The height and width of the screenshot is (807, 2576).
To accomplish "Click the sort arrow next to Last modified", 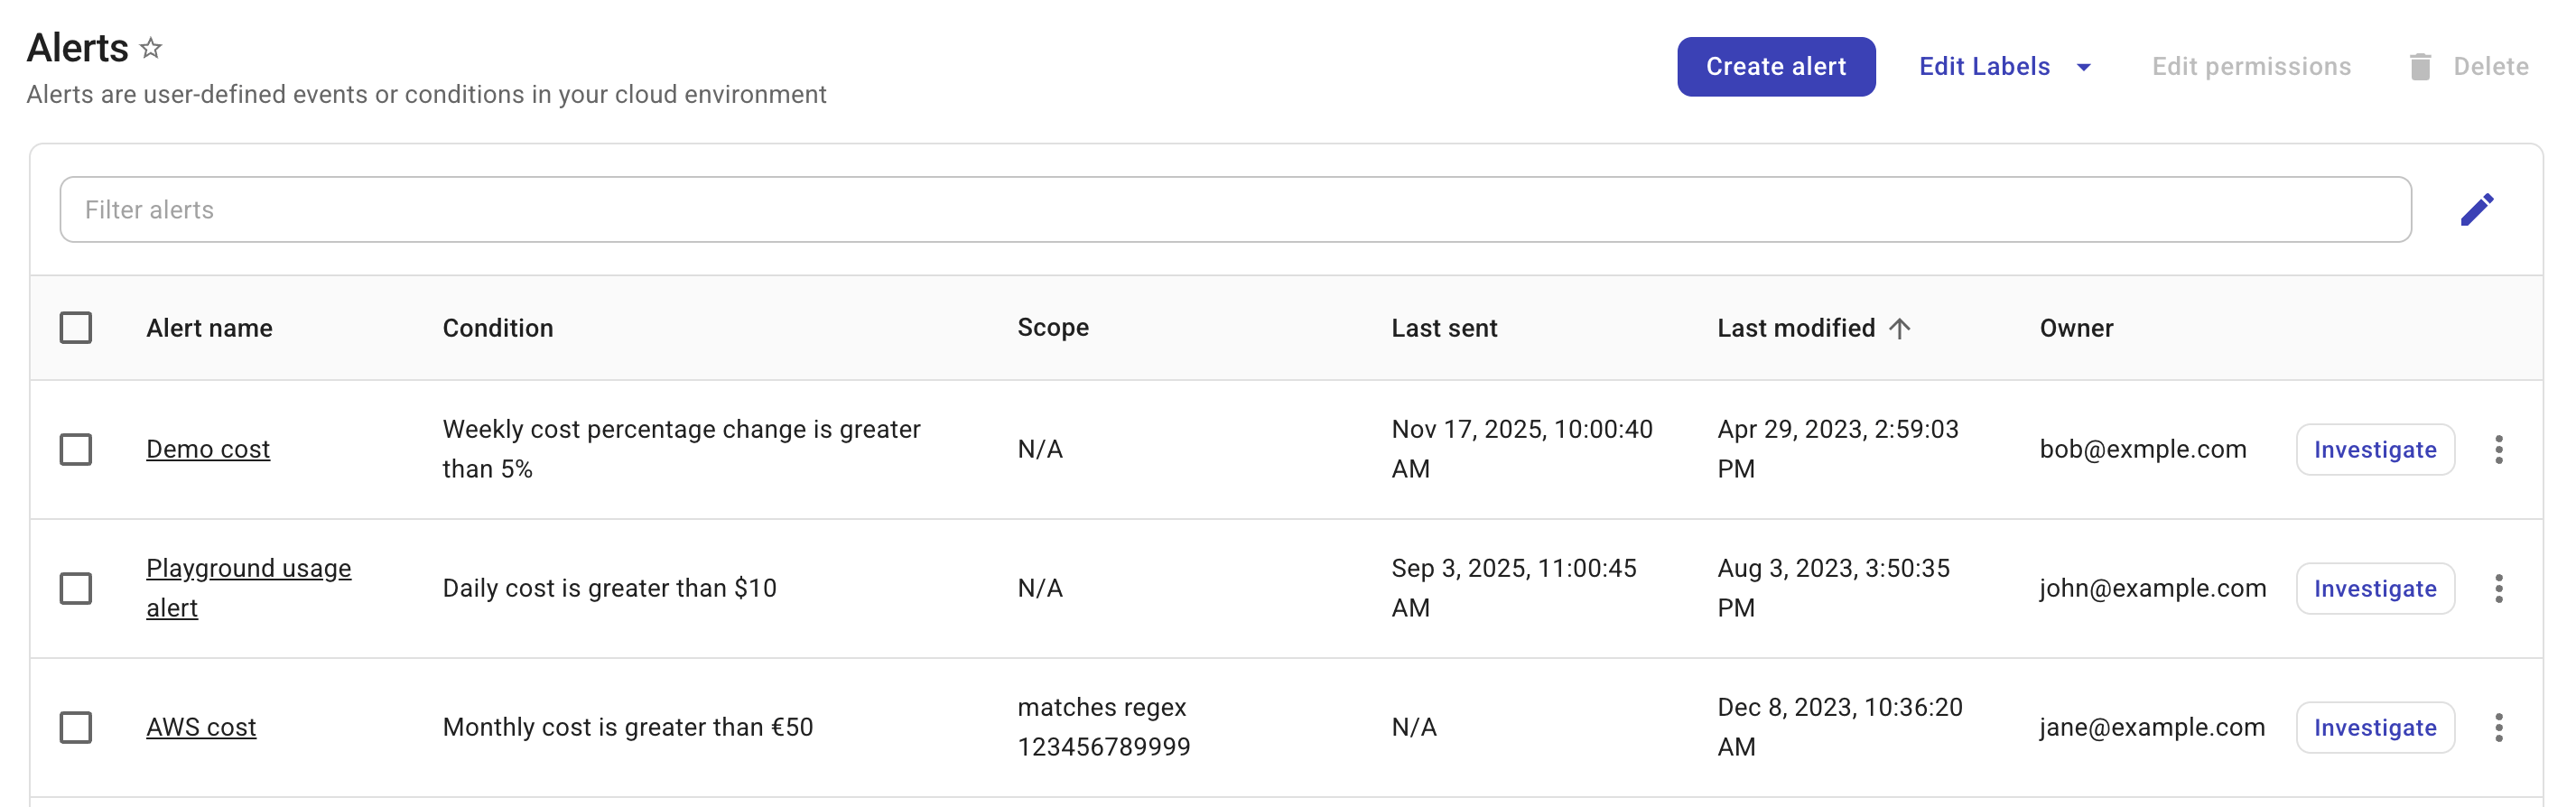I will click(x=1900, y=328).
